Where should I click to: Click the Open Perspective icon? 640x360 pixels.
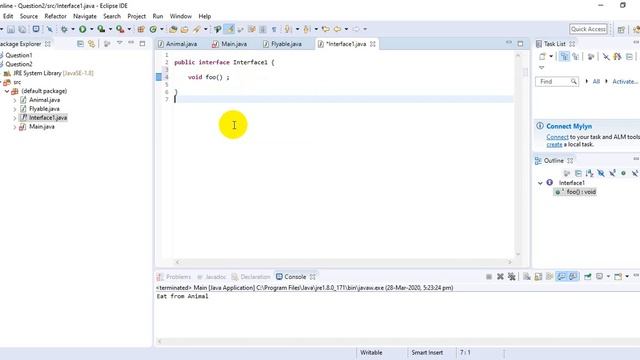(x=621, y=29)
